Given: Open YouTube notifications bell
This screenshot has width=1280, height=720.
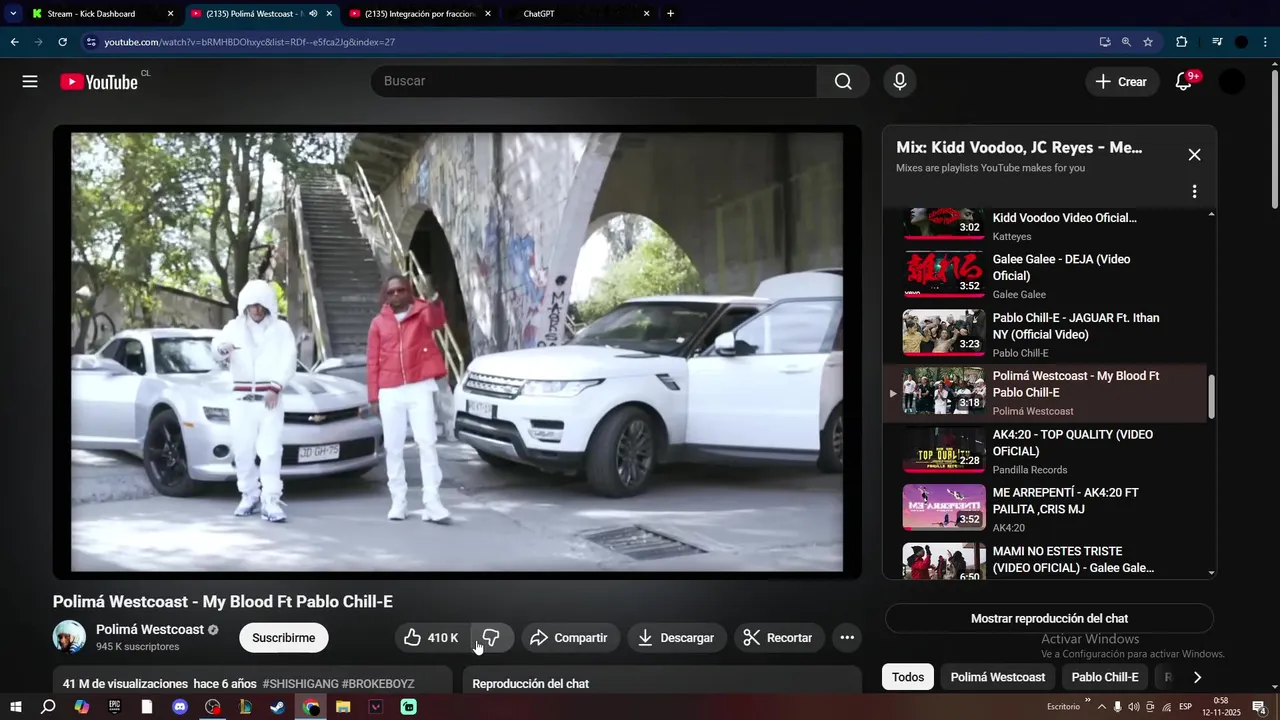Looking at the screenshot, I should click(x=1184, y=82).
